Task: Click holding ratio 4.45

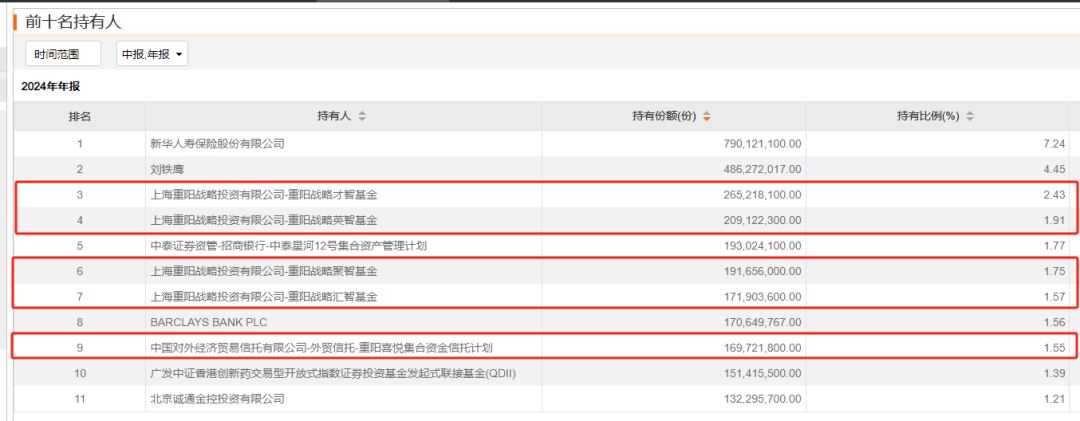Action: [x=1056, y=170]
